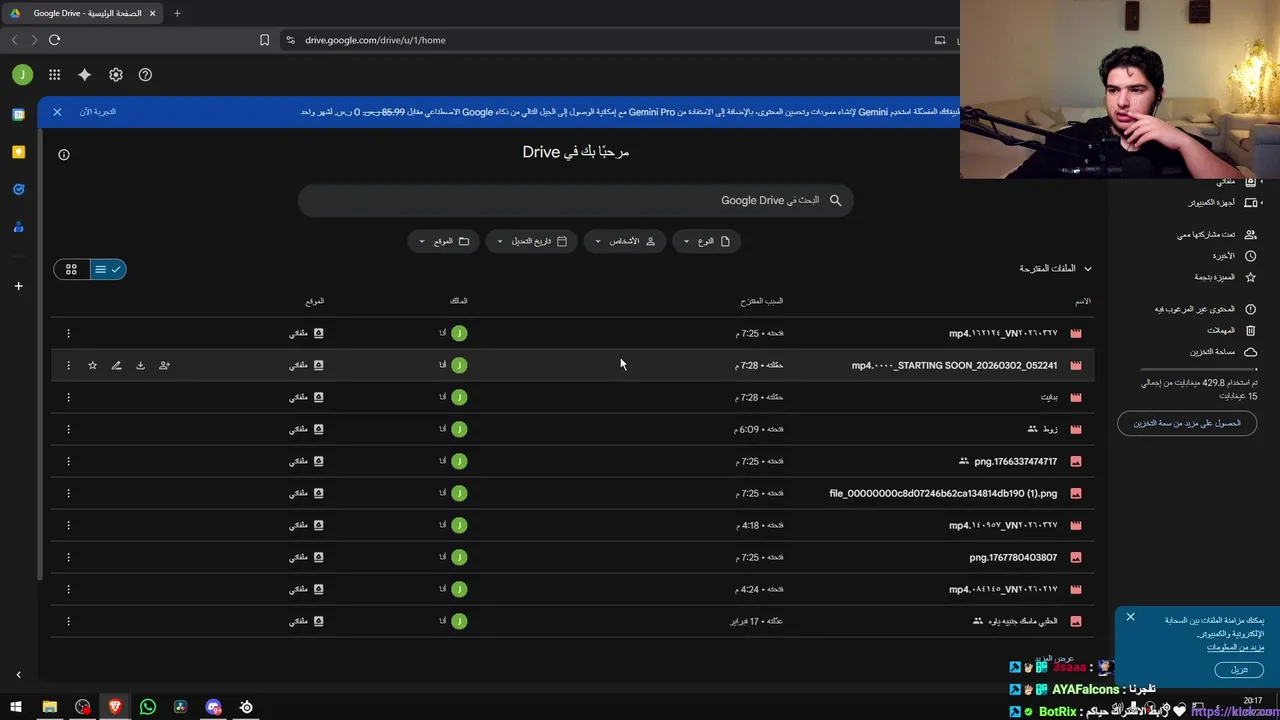Image resolution: width=1280 pixels, height=720 pixels.
Task: Click the Owner column header
Action: [x=459, y=301]
